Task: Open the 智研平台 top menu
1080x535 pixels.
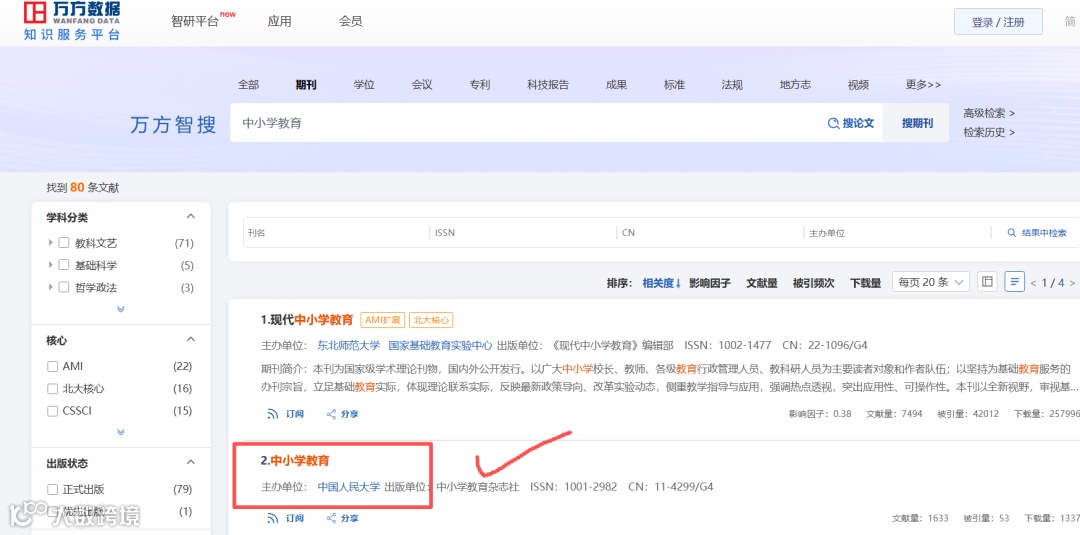Action: coord(195,21)
